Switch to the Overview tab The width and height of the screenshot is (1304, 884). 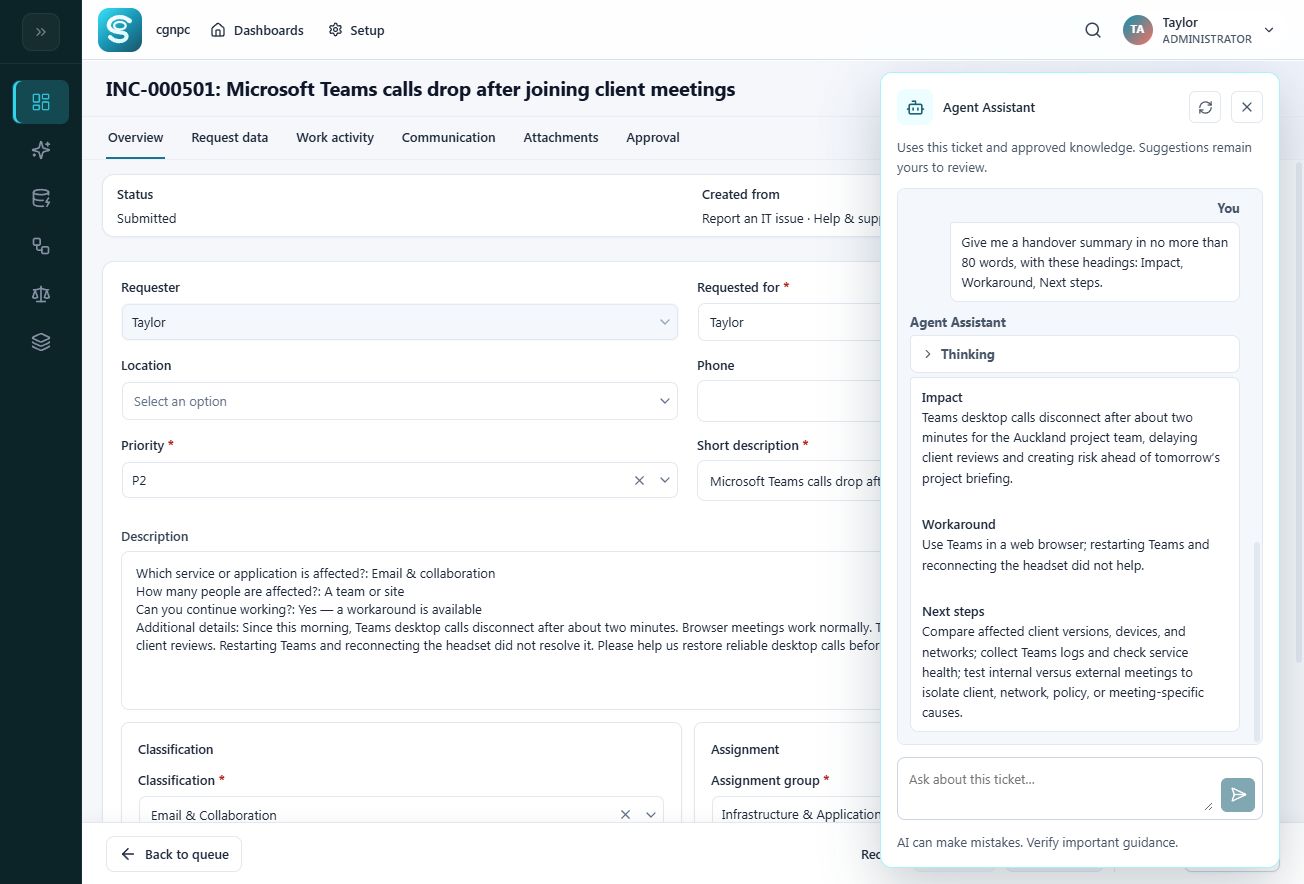[x=136, y=138]
